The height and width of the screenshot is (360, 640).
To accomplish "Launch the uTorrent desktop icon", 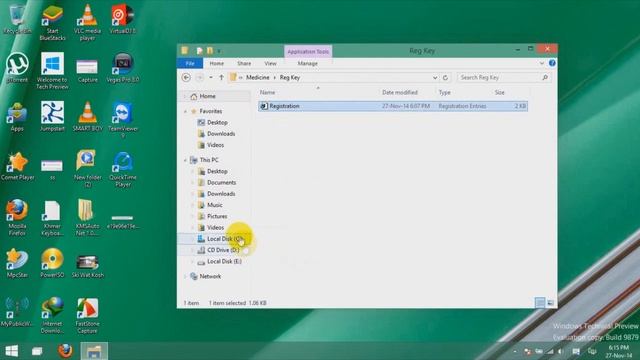I will pyautogui.click(x=17, y=68).
